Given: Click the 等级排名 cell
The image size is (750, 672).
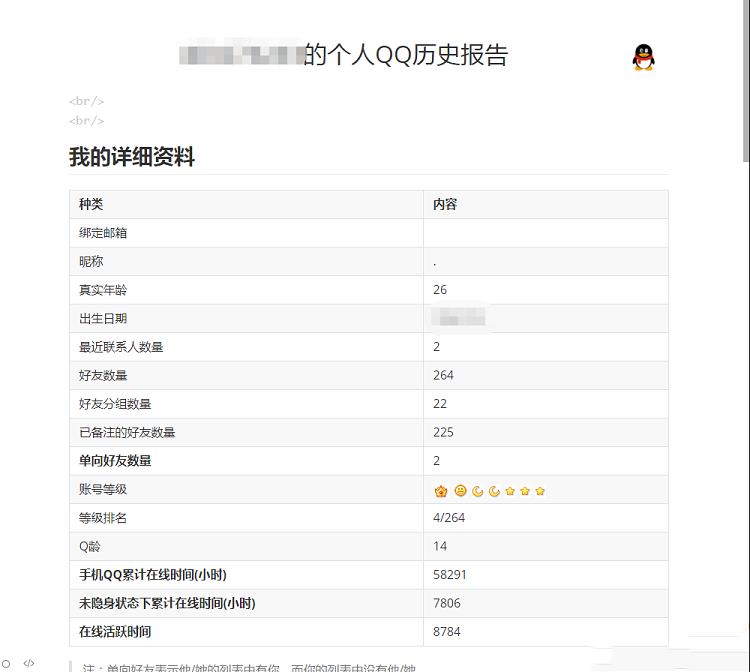Looking at the screenshot, I should 246,518.
